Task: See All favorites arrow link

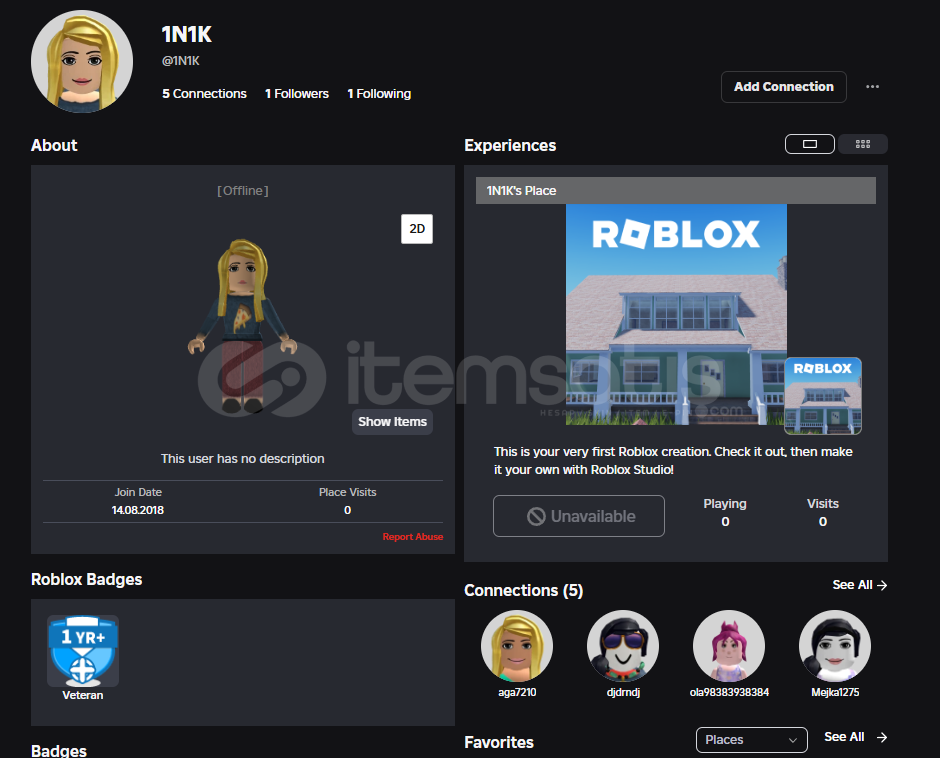Action: 855,737
